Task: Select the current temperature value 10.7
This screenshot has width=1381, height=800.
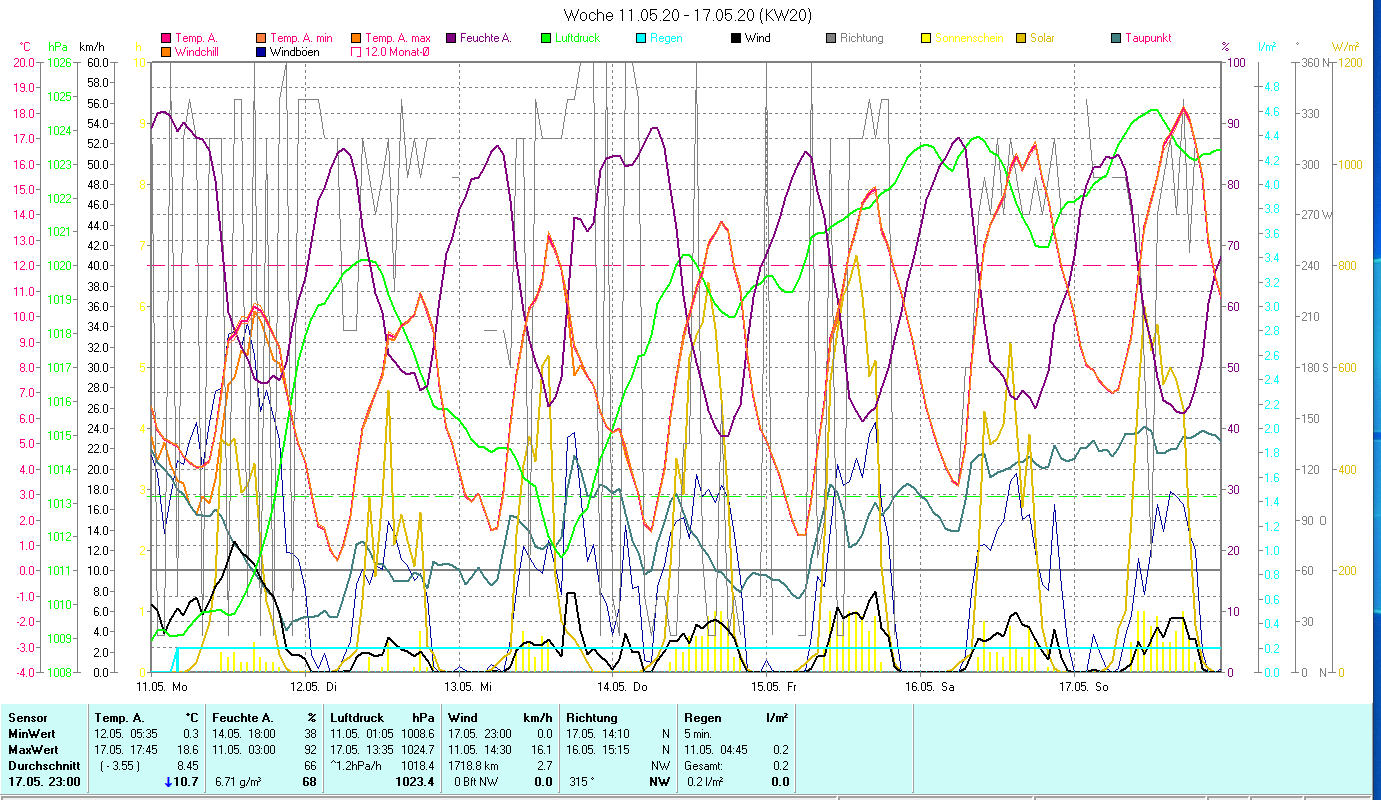Action: click(x=188, y=782)
